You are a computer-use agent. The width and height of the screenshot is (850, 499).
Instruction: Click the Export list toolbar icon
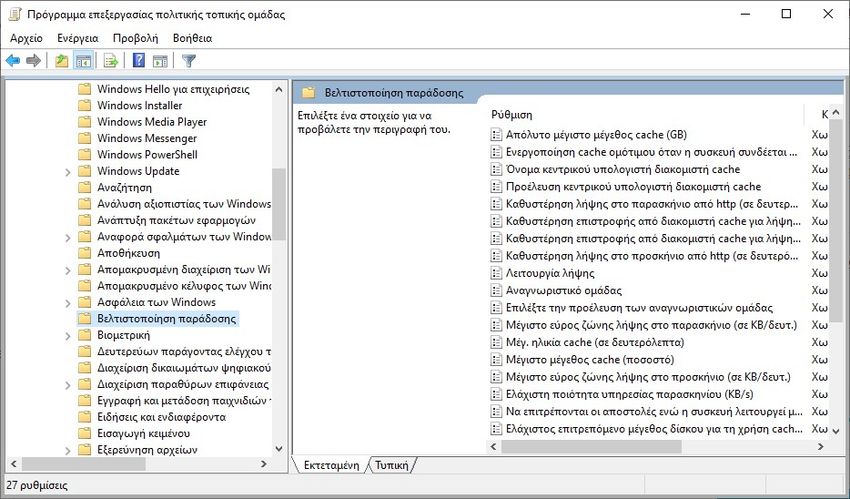coord(111,61)
